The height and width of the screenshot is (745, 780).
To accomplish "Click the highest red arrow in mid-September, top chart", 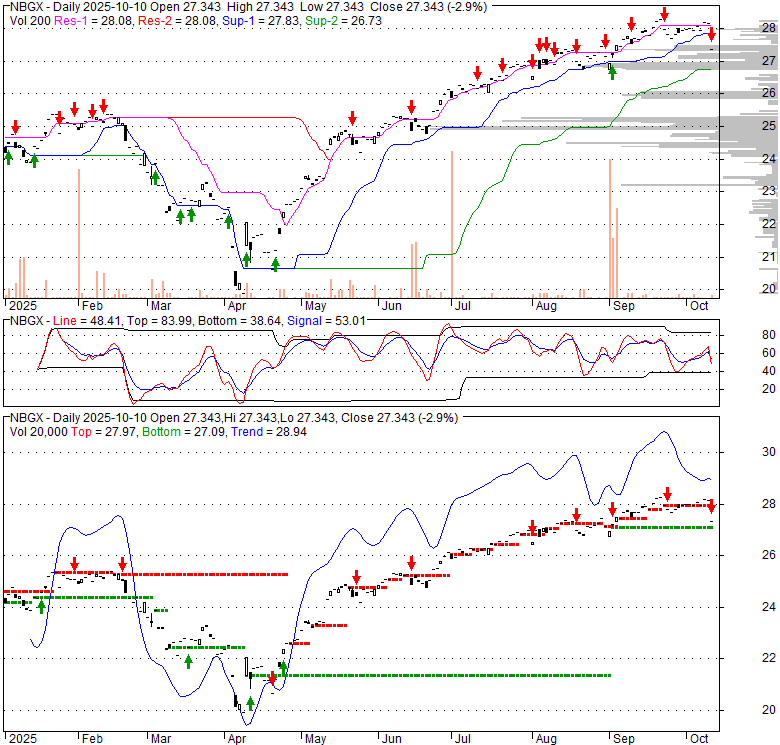I will click(665, 15).
